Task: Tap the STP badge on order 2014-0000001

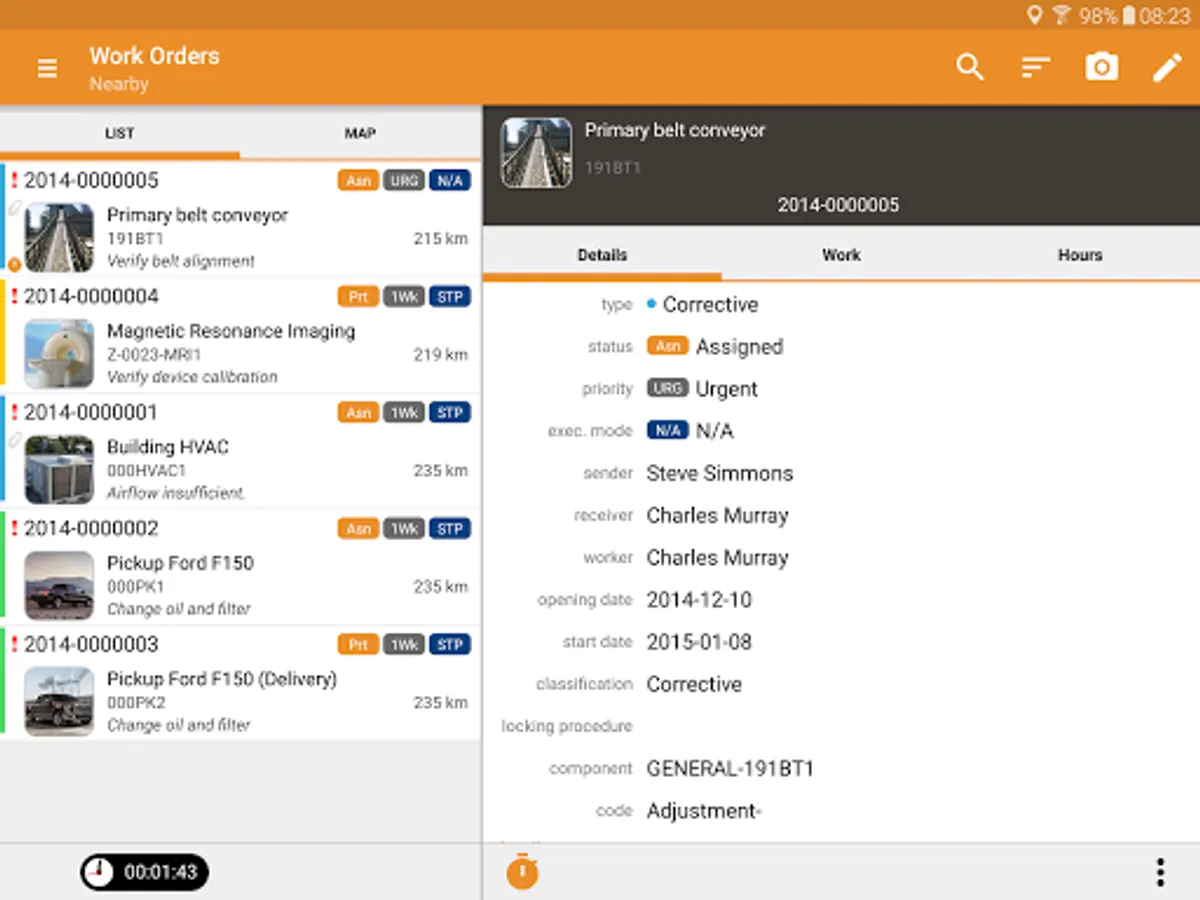Action: (450, 413)
